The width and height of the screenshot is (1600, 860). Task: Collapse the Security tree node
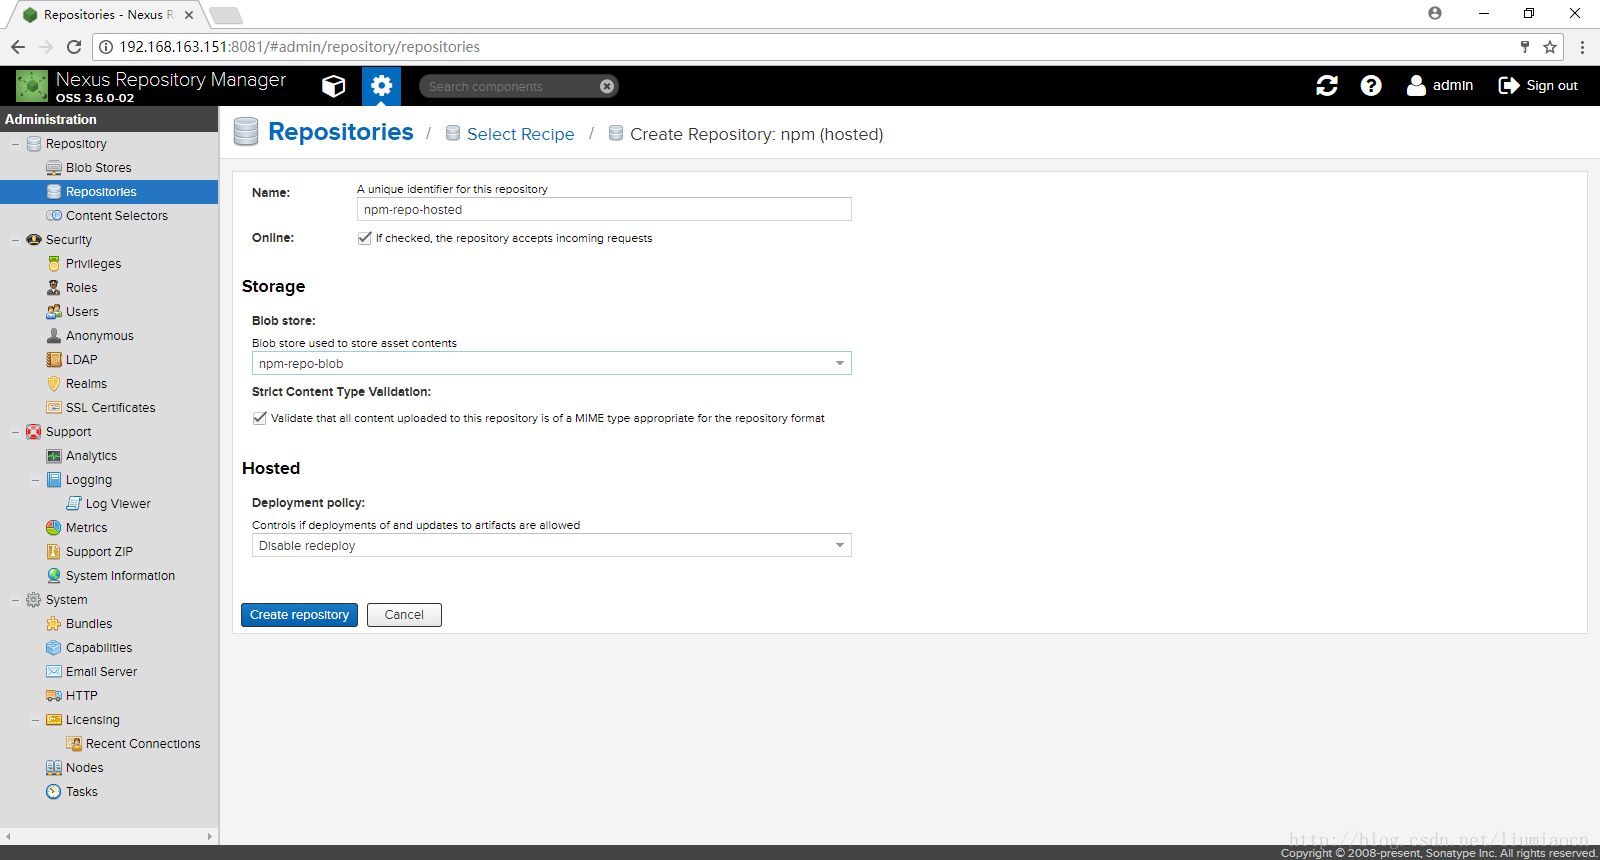[x=15, y=240]
